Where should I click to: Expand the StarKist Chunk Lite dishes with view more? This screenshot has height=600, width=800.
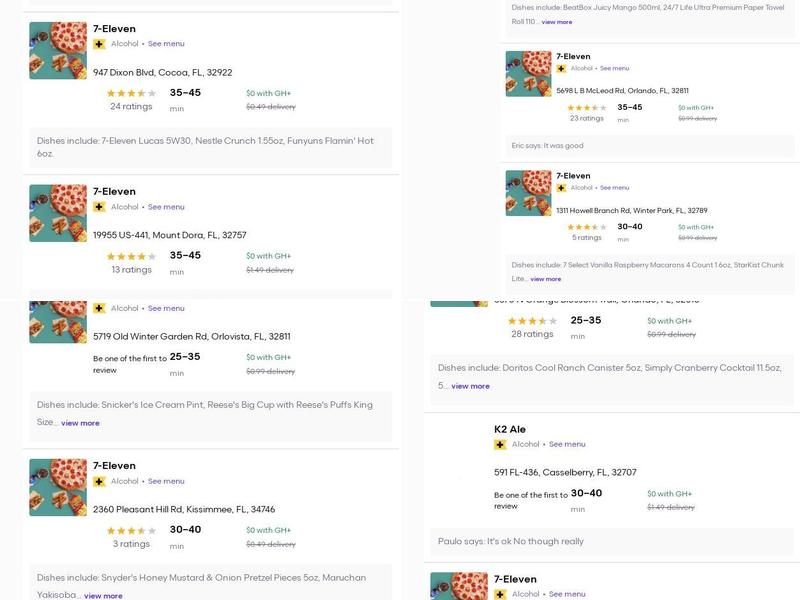[x=546, y=279]
